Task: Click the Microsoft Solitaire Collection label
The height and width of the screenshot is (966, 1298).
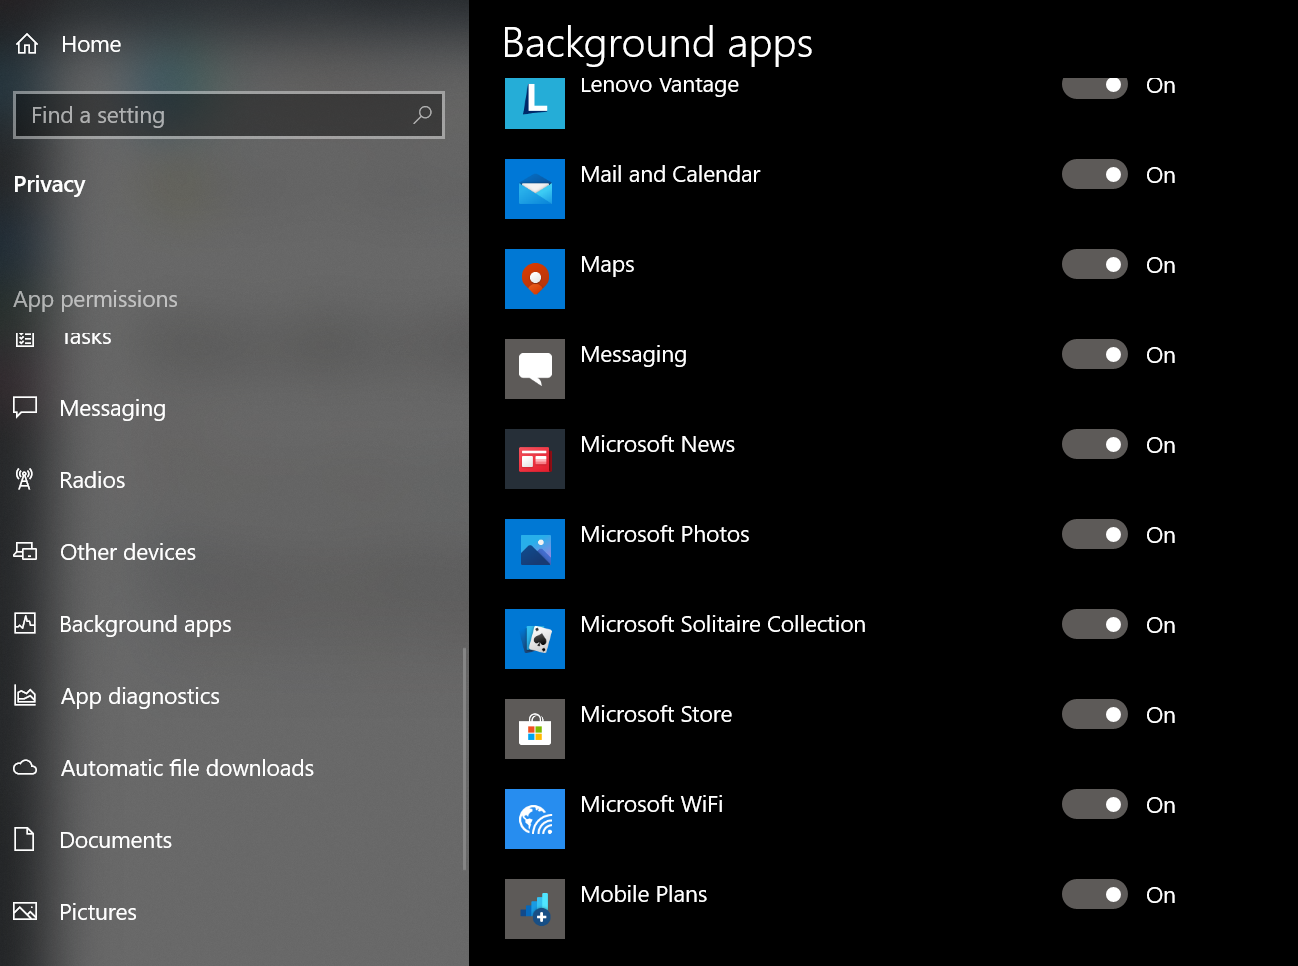Action: coord(723,624)
